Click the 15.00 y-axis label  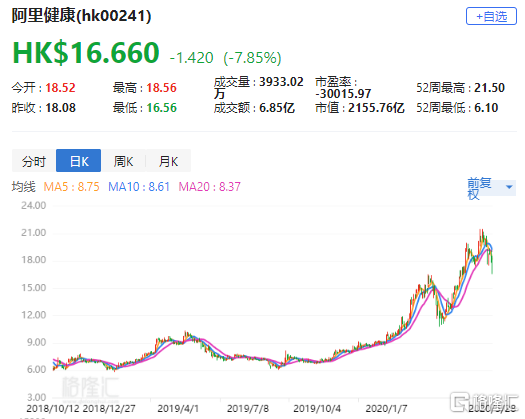click(x=33, y=288)
